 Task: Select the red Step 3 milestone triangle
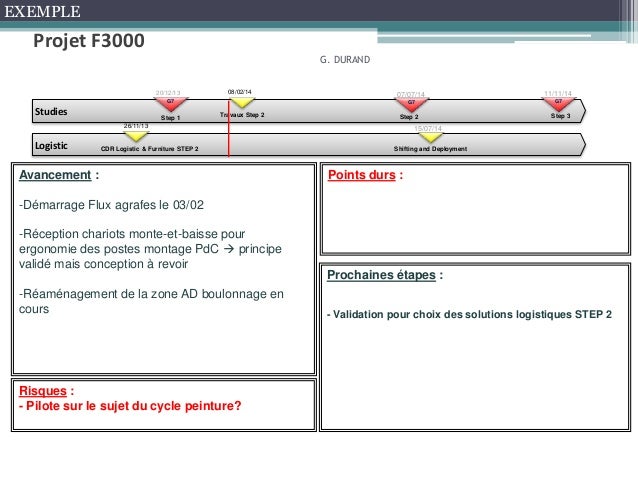[559, 104]
